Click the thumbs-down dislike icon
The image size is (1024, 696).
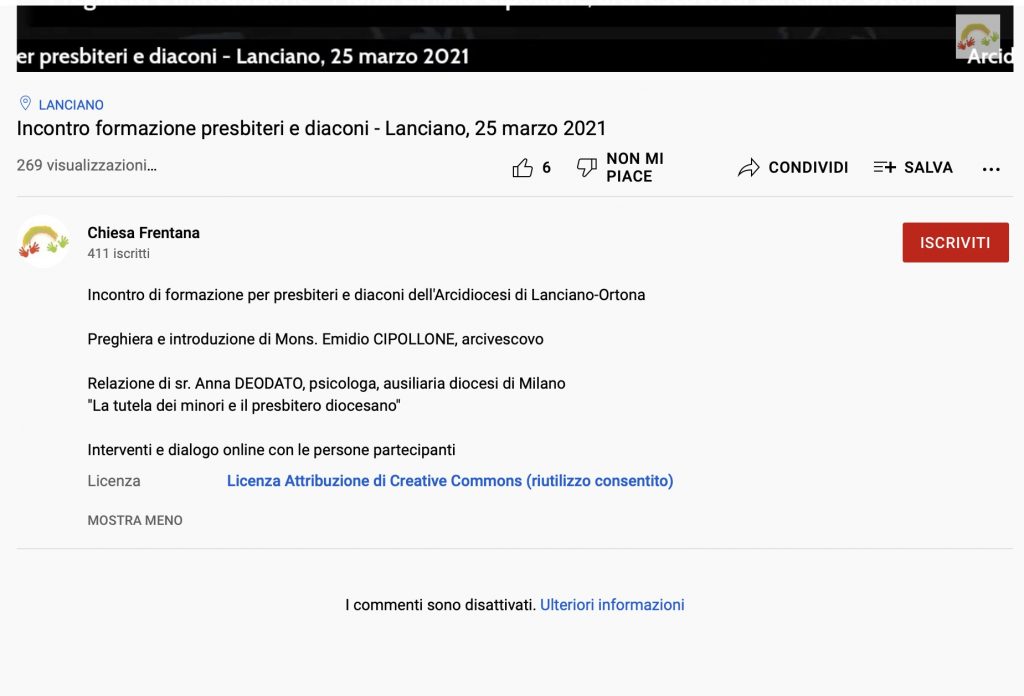click(587, 168)
